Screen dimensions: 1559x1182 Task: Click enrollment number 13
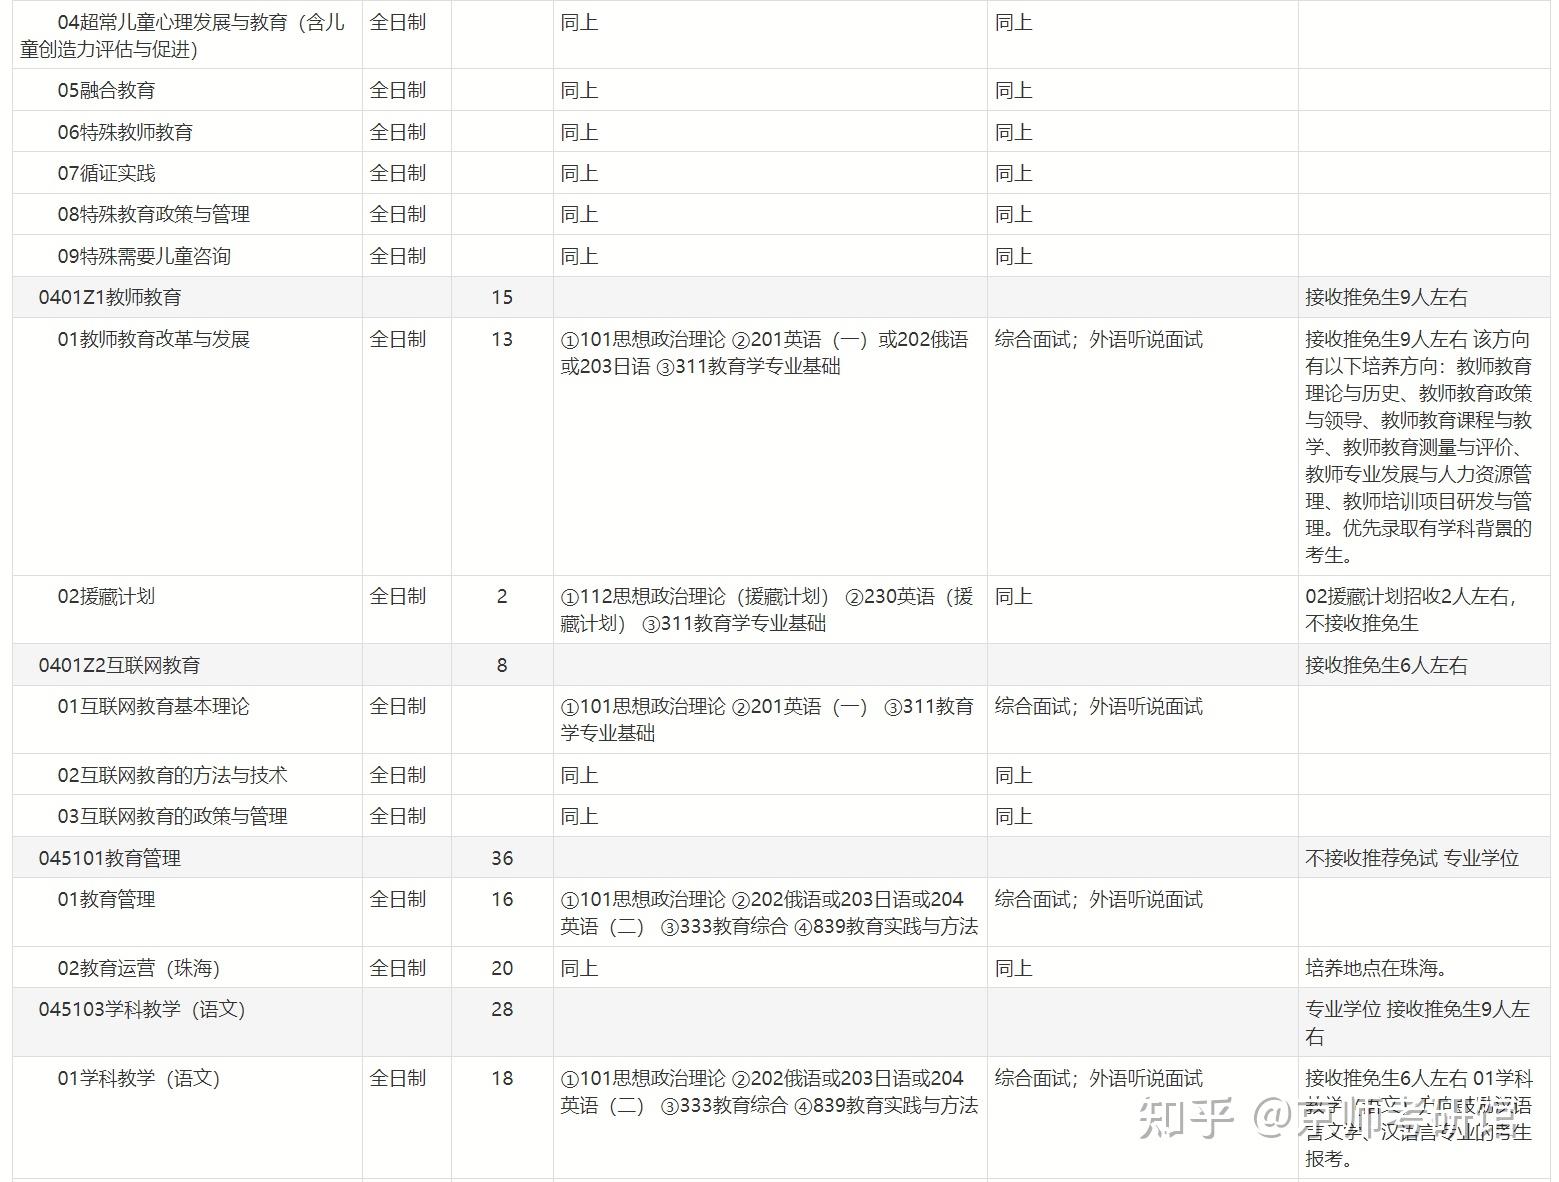click(x=502, y=339)
